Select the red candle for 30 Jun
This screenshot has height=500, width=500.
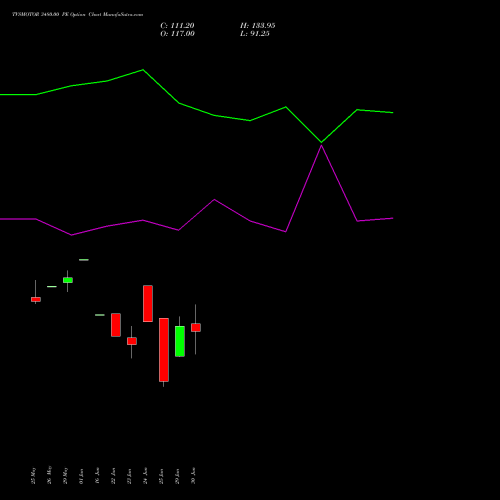click(196, 327)
